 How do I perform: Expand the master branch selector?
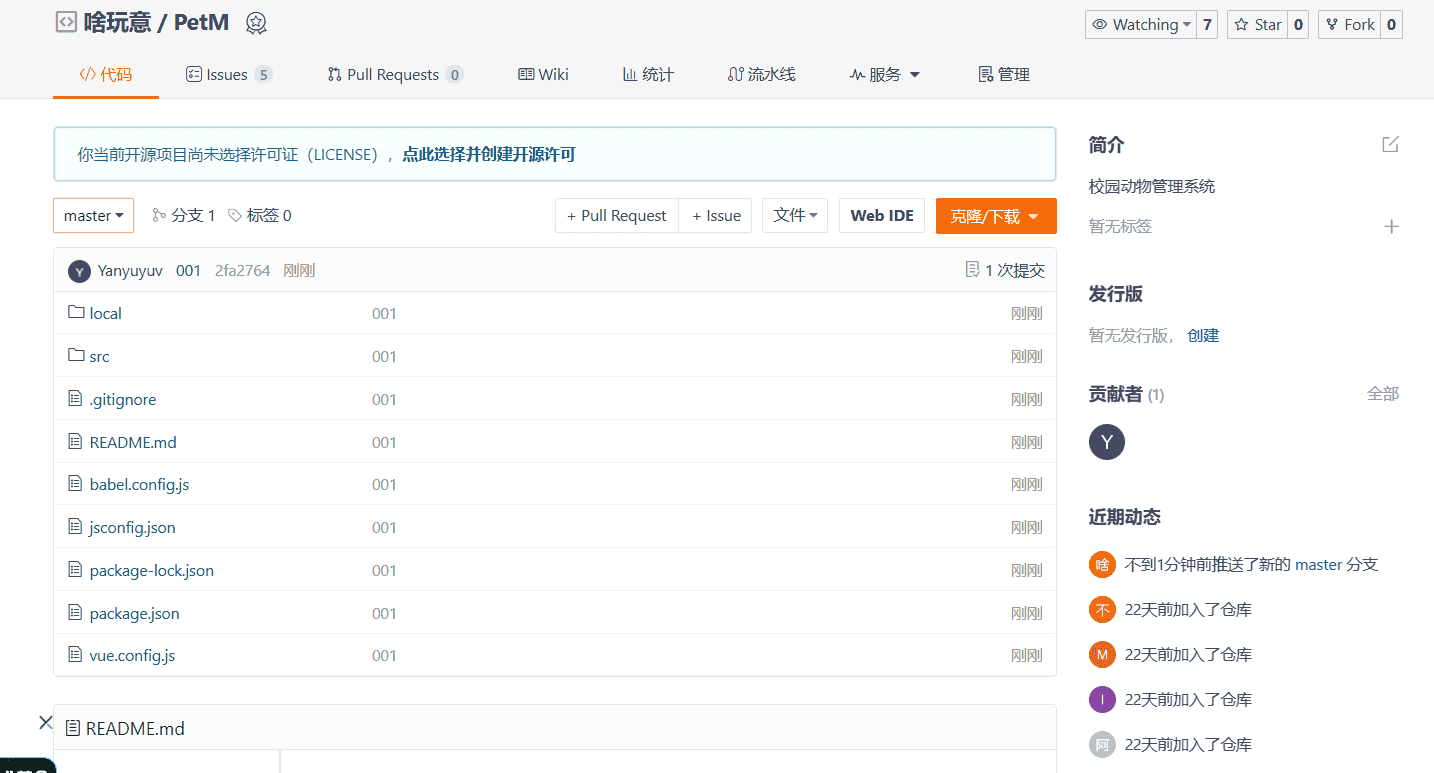pos(93,216)
